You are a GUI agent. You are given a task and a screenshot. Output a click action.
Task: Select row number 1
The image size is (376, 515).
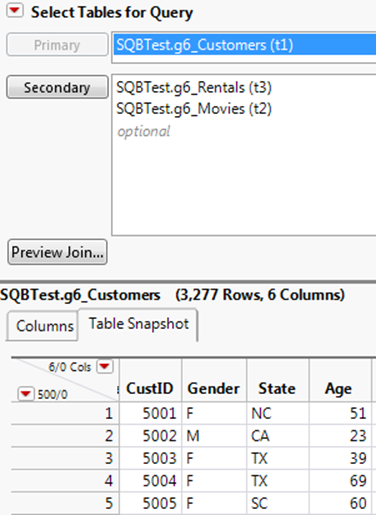click(x=65, y=413)
